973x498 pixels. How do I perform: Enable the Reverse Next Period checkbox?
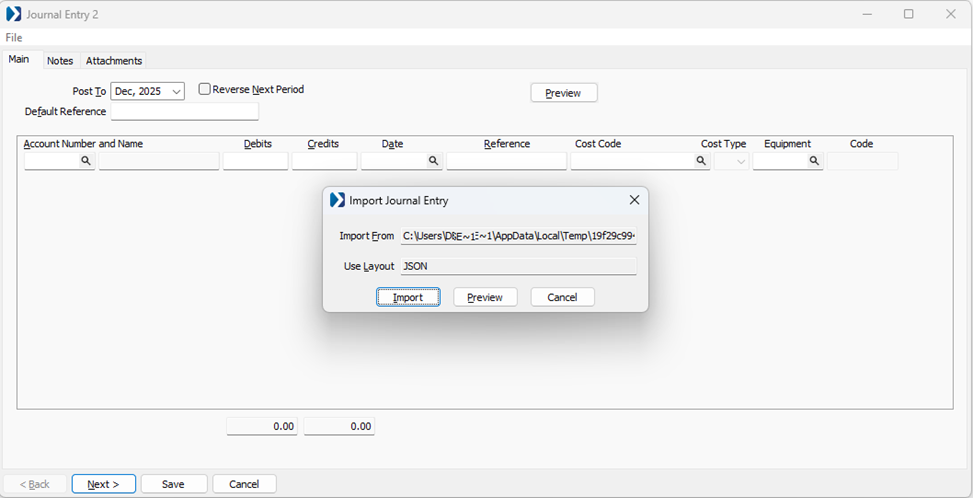pyautogui.click(x=205, y=89)
